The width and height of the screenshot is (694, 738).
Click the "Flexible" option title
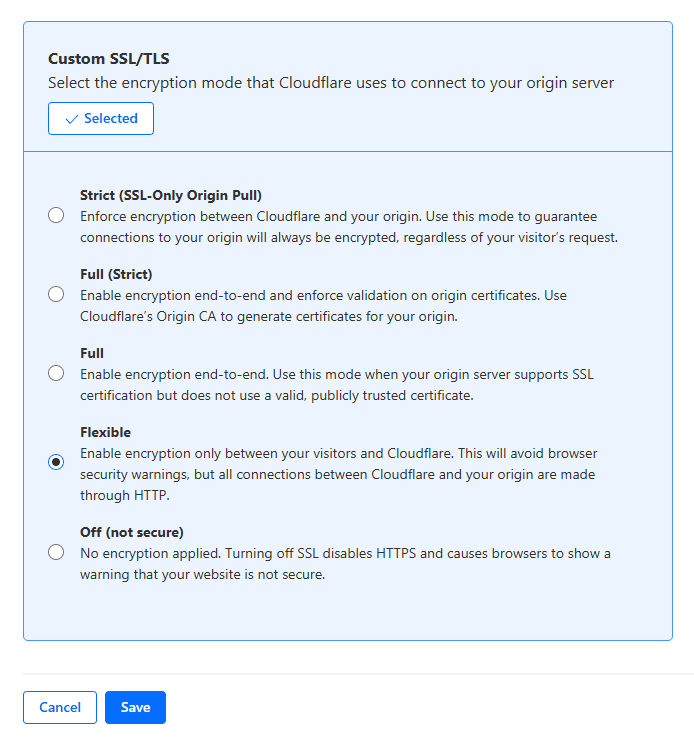point(105,432)
